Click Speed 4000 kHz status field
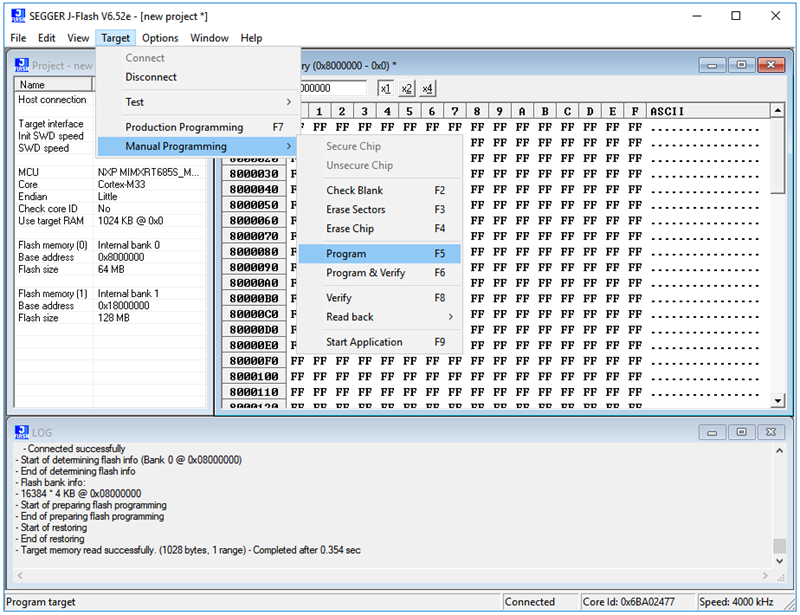 [x=738, y=602]
